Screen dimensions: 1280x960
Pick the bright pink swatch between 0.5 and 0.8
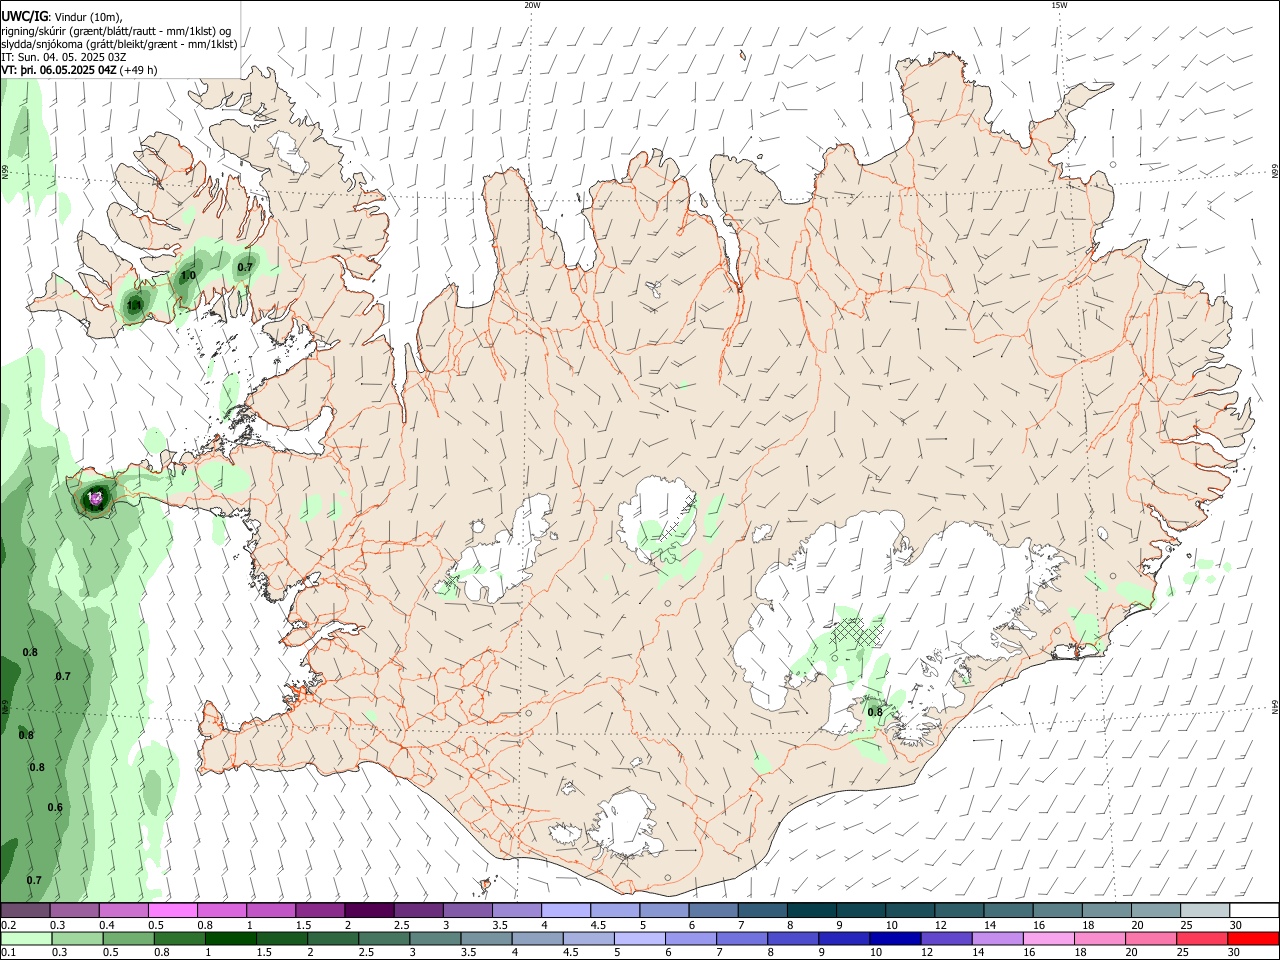[x=172, y=911]
